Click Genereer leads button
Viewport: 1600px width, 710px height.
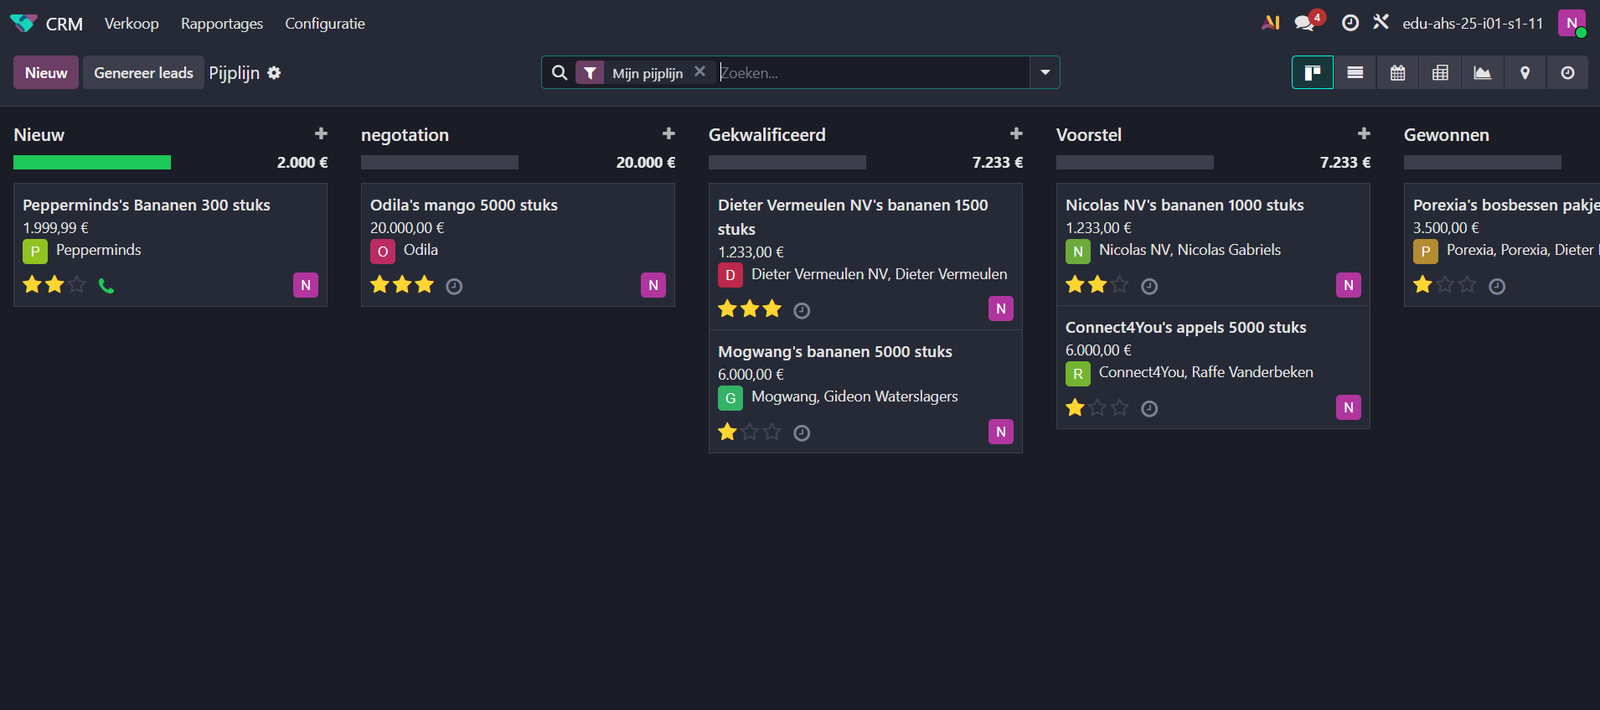click(x=143, y=73)
